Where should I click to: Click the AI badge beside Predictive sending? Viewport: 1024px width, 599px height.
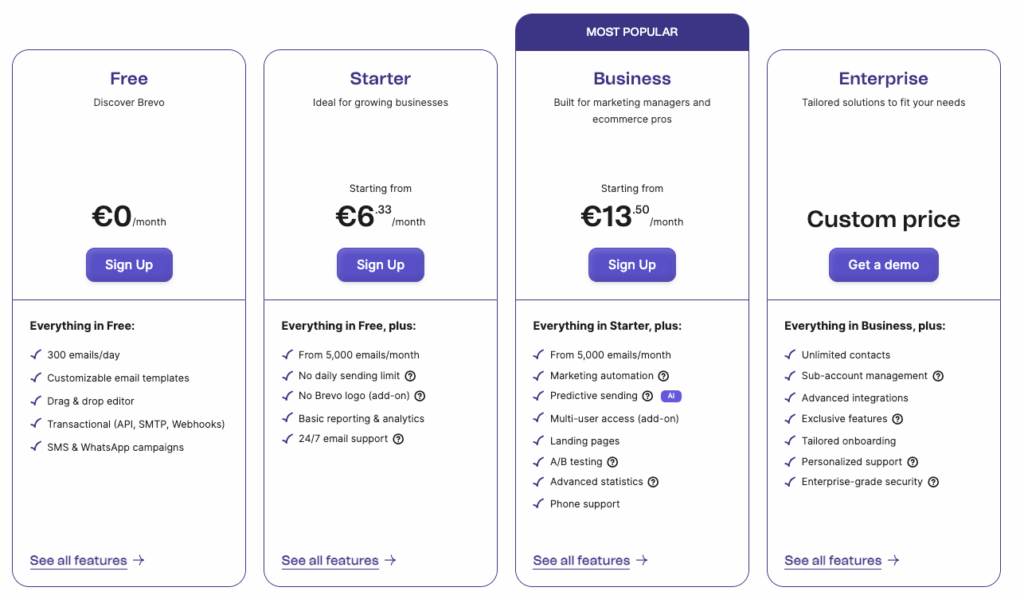point(671,397)
